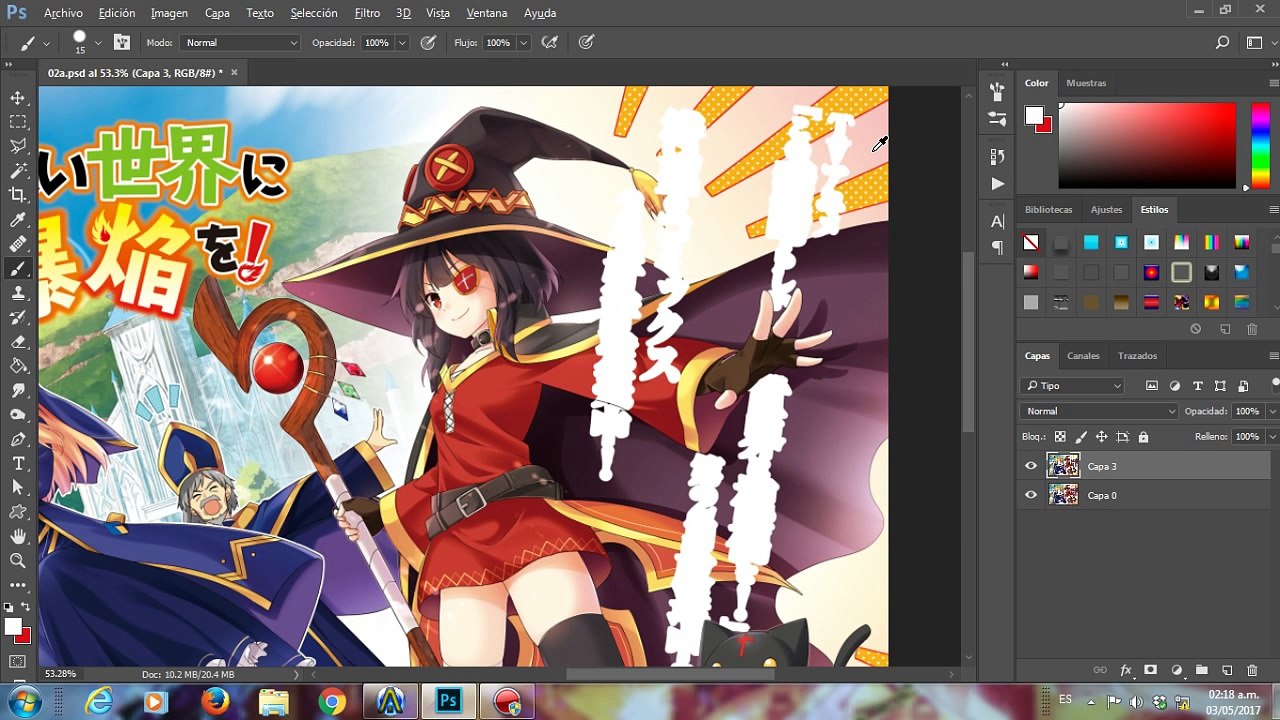Expand the Flujo slider dropdown
Screen dimensions: 1280x720
click(x=523, y=43)
